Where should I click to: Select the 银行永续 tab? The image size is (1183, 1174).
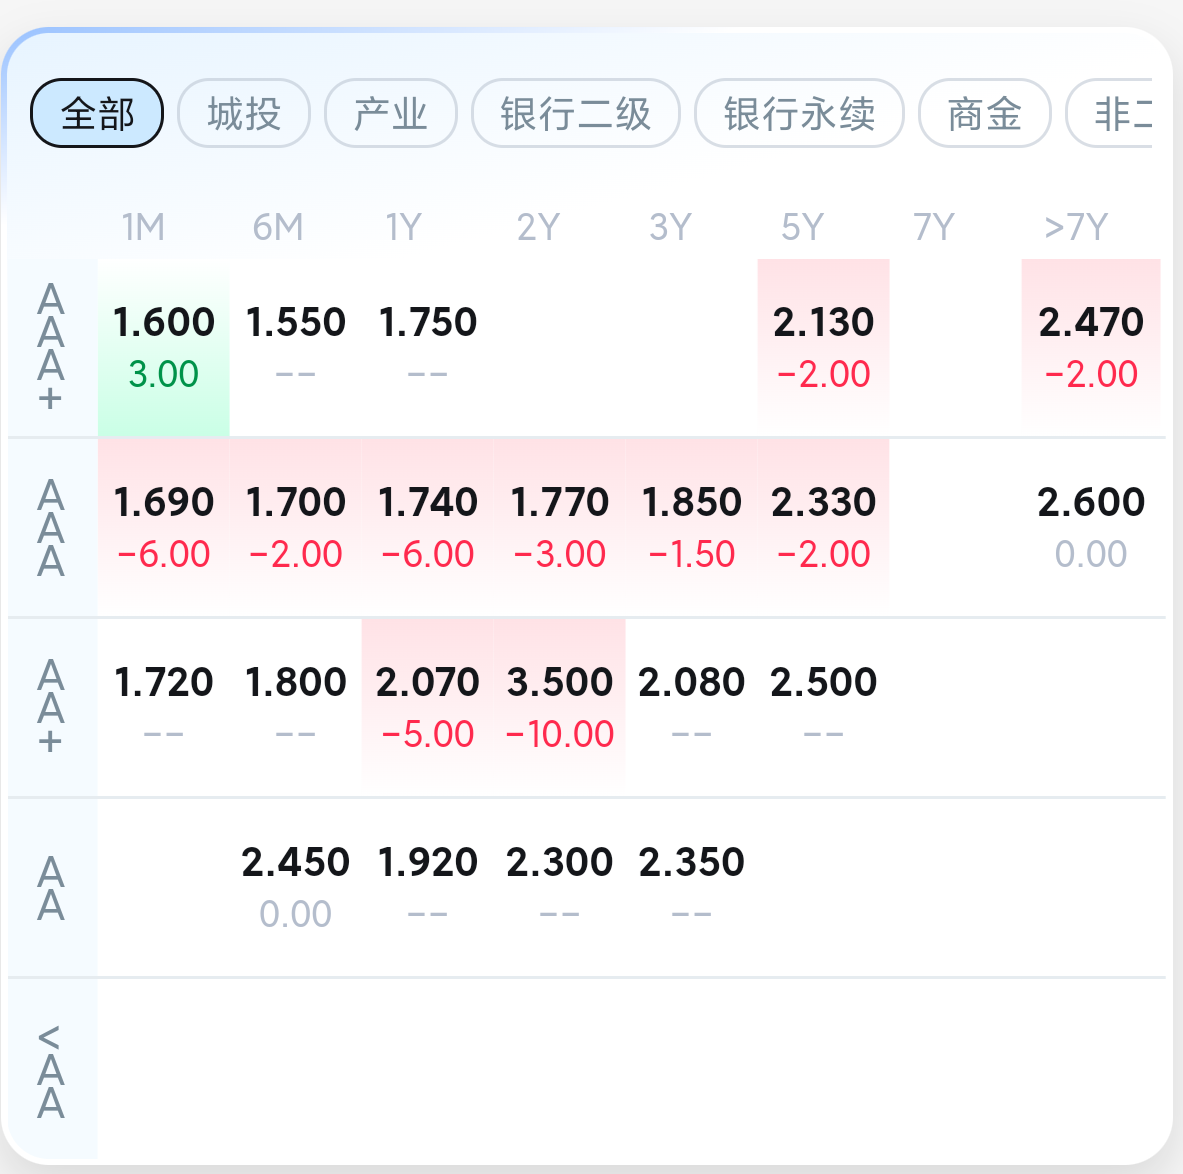click(799, 113)
